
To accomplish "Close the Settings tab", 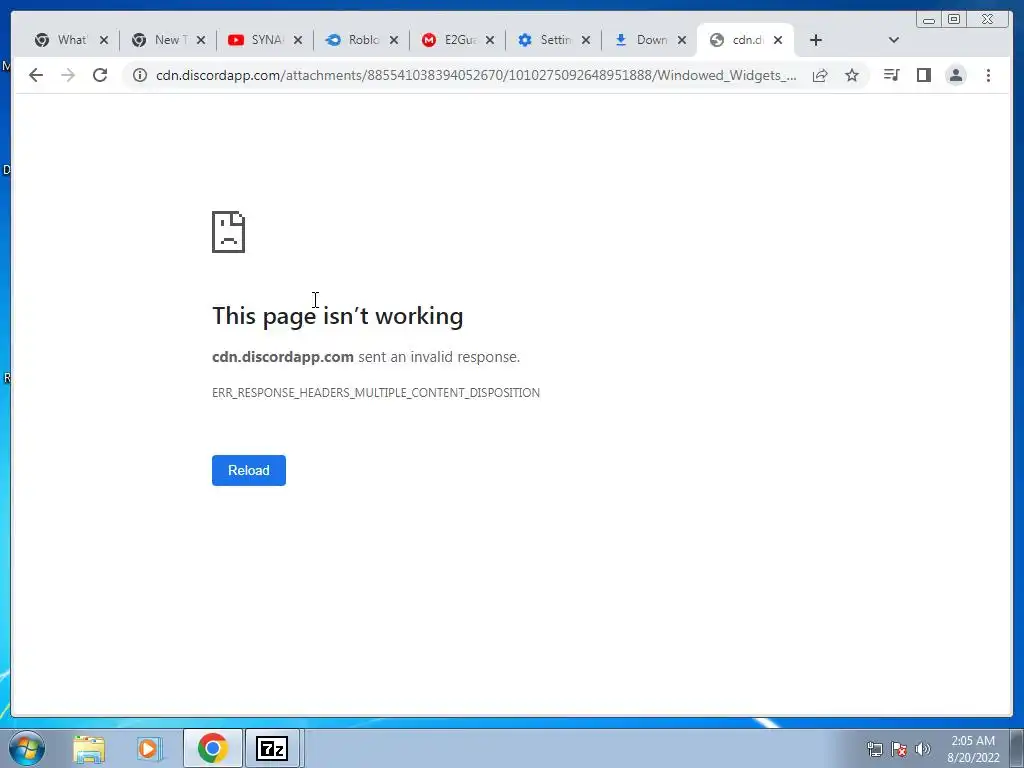I will (586, 40).
